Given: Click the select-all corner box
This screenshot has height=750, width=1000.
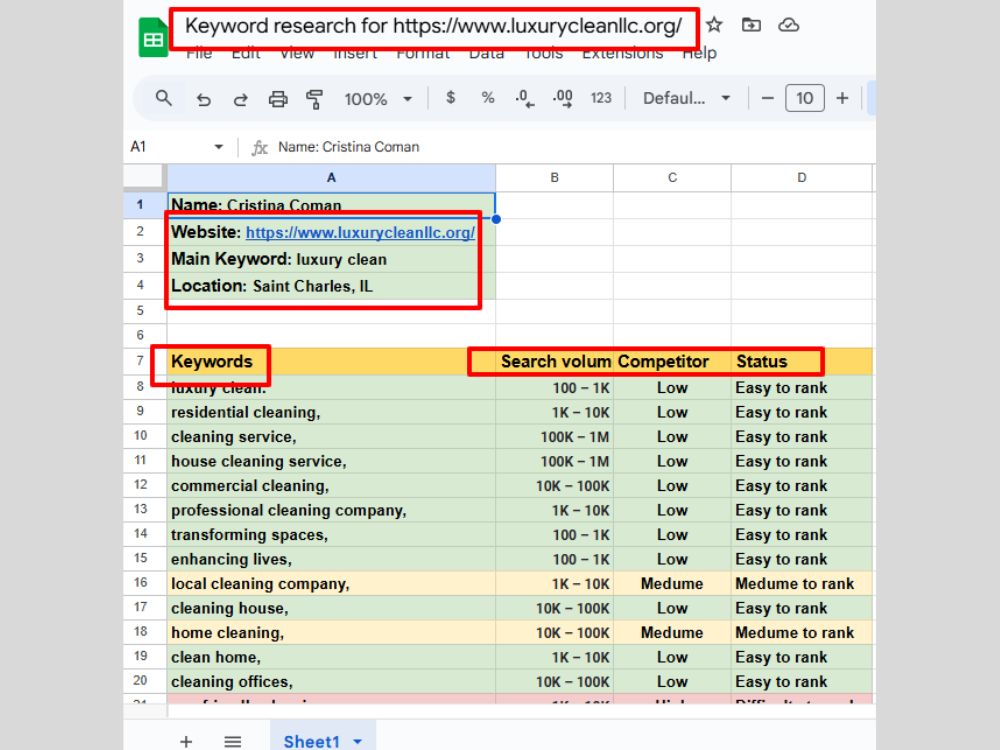Looking at the screenshot, I should 144,177.
